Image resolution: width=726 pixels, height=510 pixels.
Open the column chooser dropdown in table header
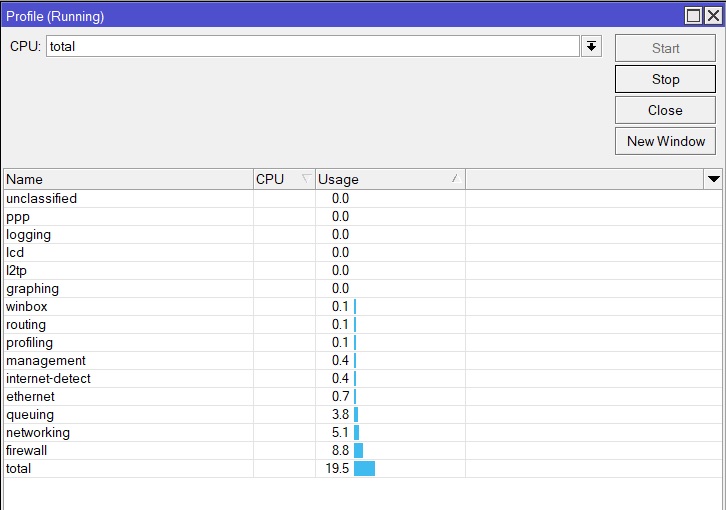[x=713, y=179]
